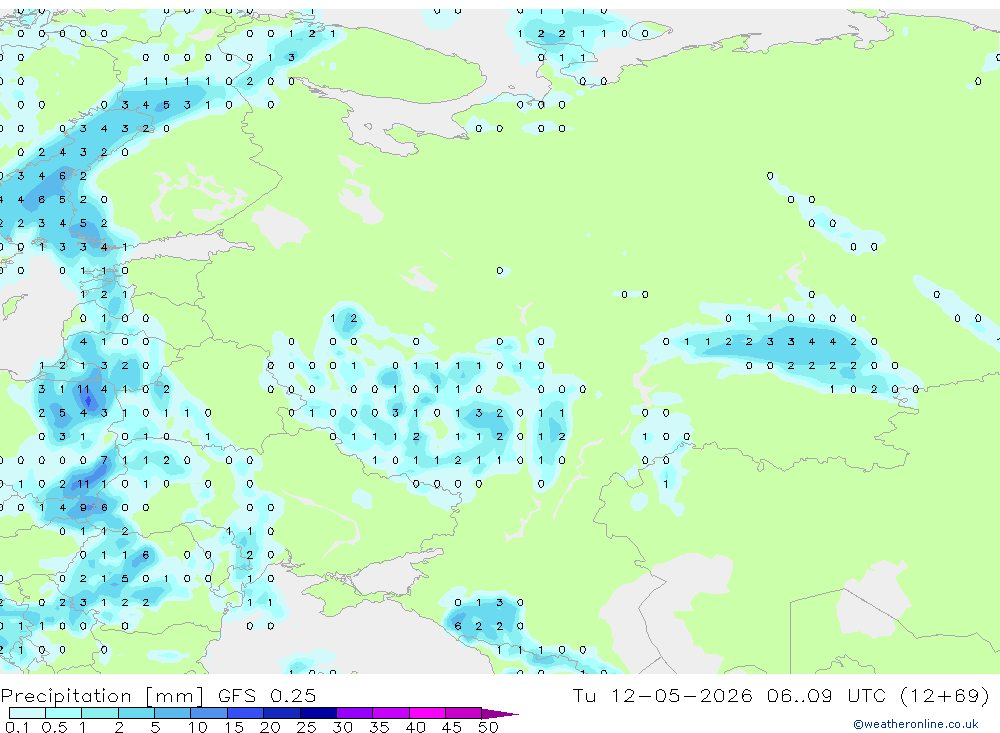Image resolution: width=1000 pixels, height=733 pixels.
Task: Click the legend swatch between 25 and 30
Action: pyautogui.click(x=318, y=713)
